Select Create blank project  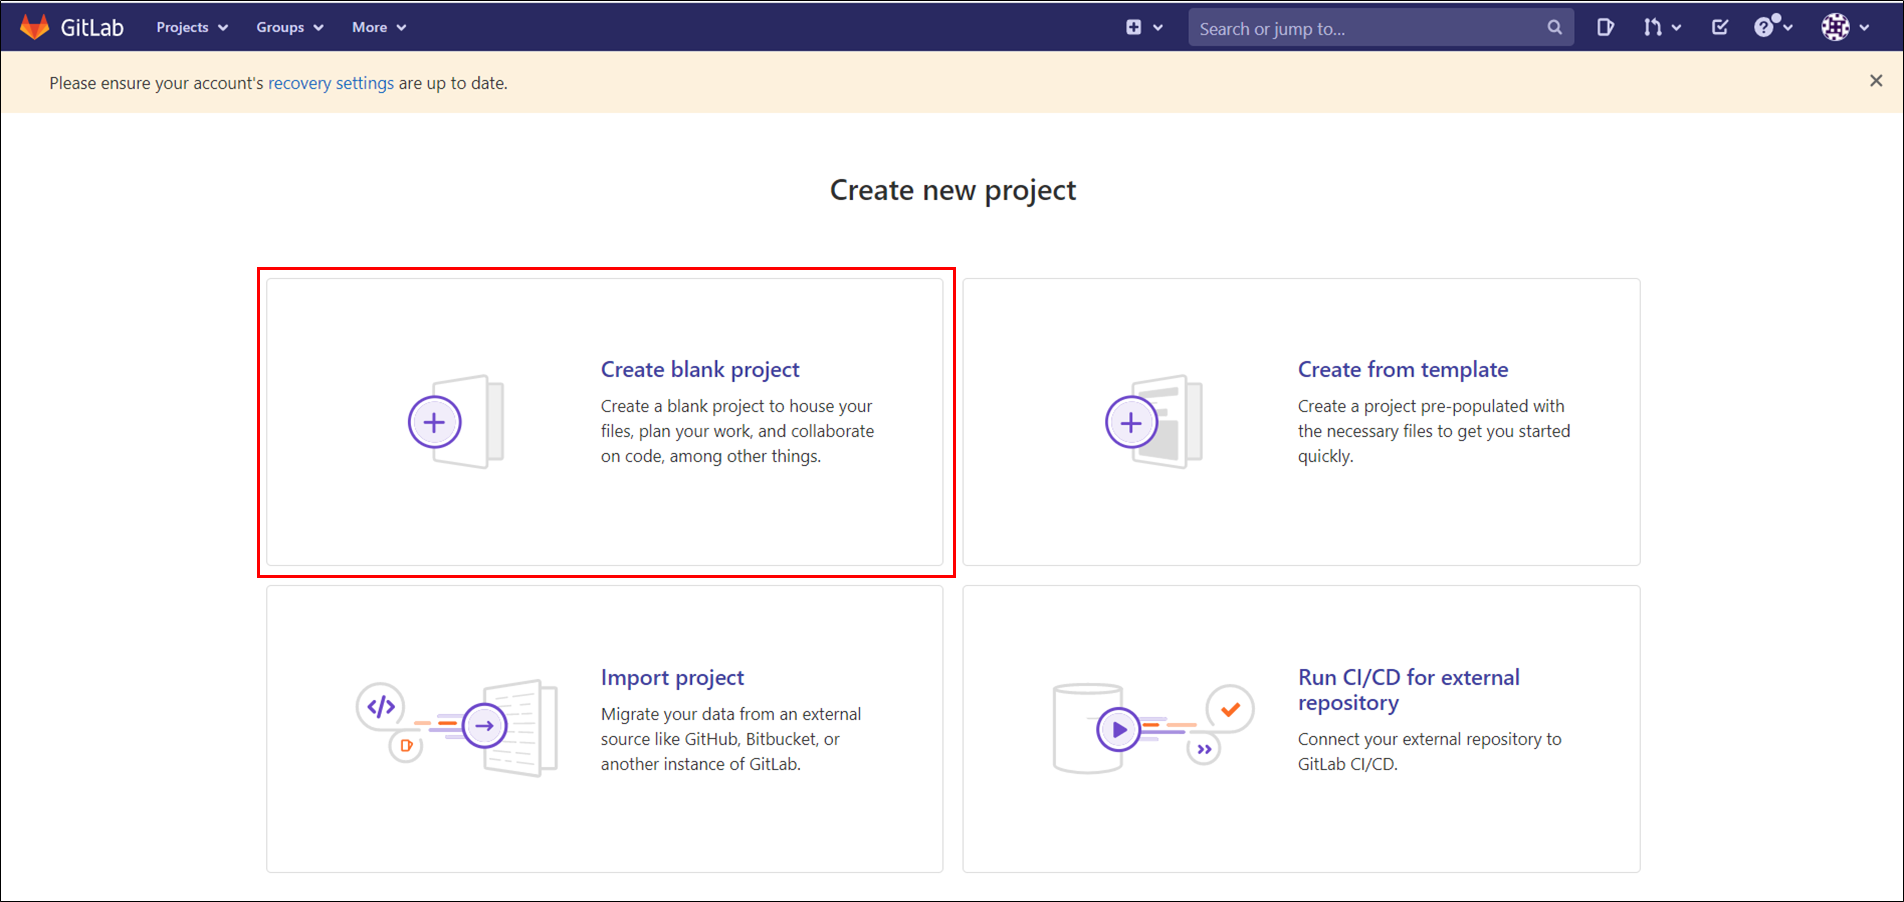pyautogui.click(x=699, y=369)
